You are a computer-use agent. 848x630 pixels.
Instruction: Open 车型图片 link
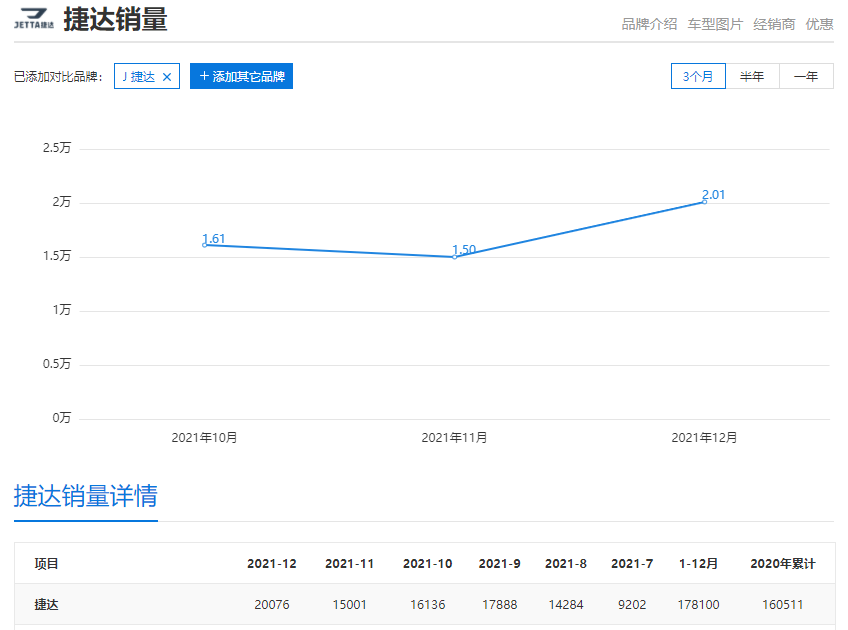[715, 24]
